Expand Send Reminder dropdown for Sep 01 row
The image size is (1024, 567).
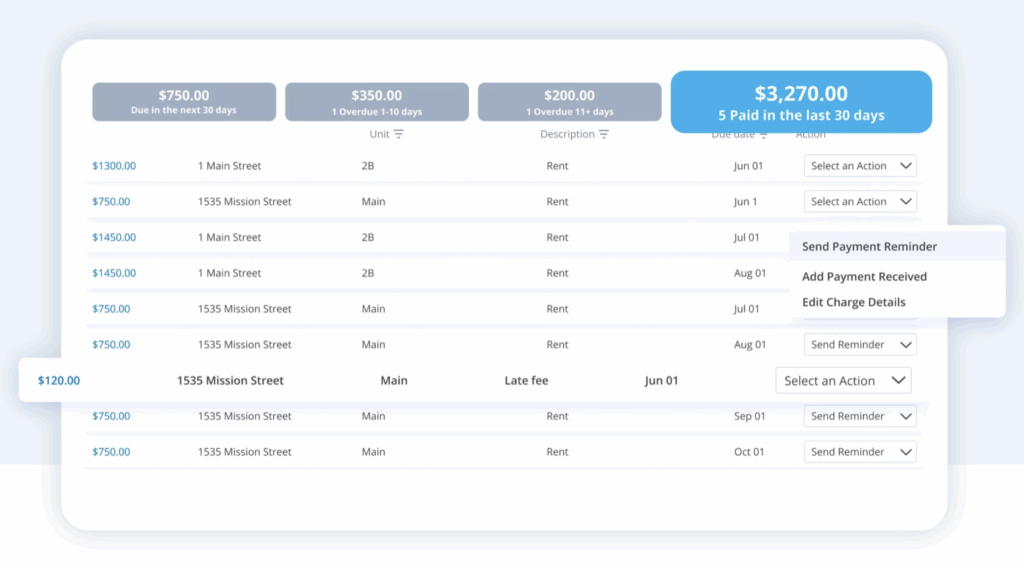tap(860, 416)
